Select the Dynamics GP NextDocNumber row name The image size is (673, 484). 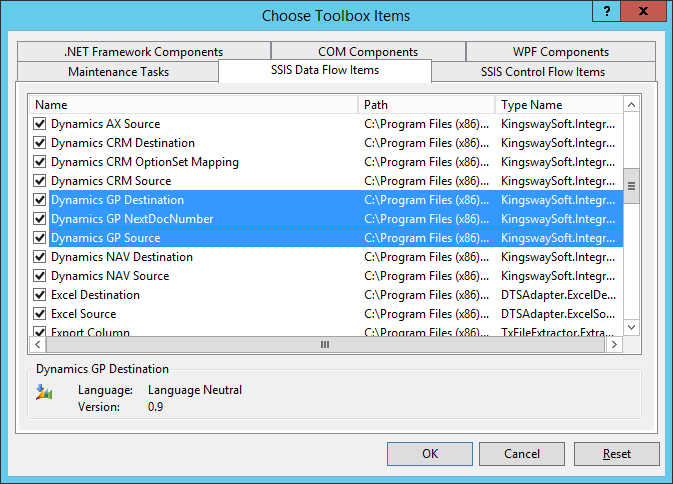(x=132, y=219)
